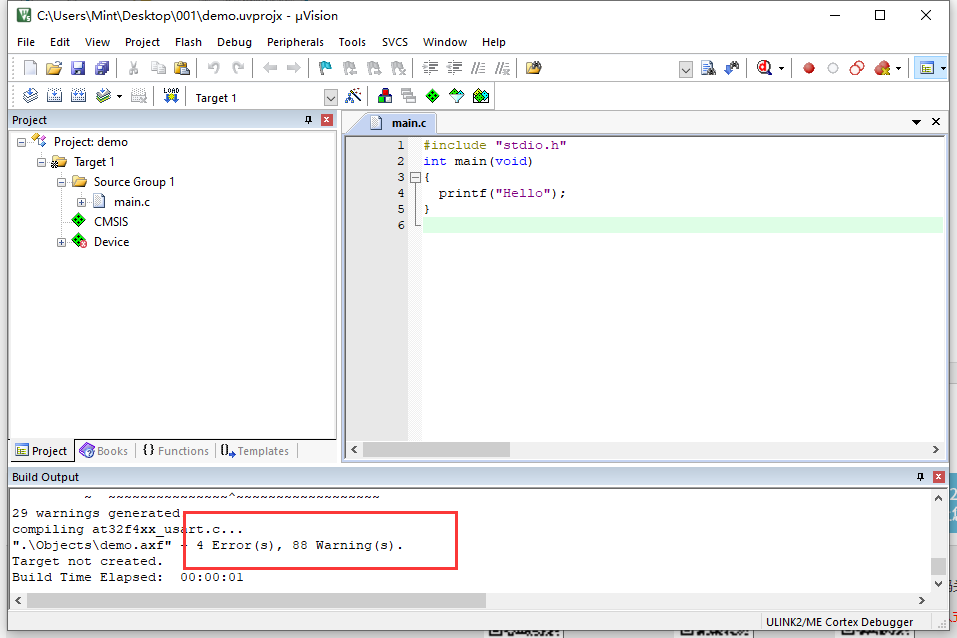Screen dimensions: 957x638
Task: Start/Stop Debug Session icon
Action: (764, 68)
